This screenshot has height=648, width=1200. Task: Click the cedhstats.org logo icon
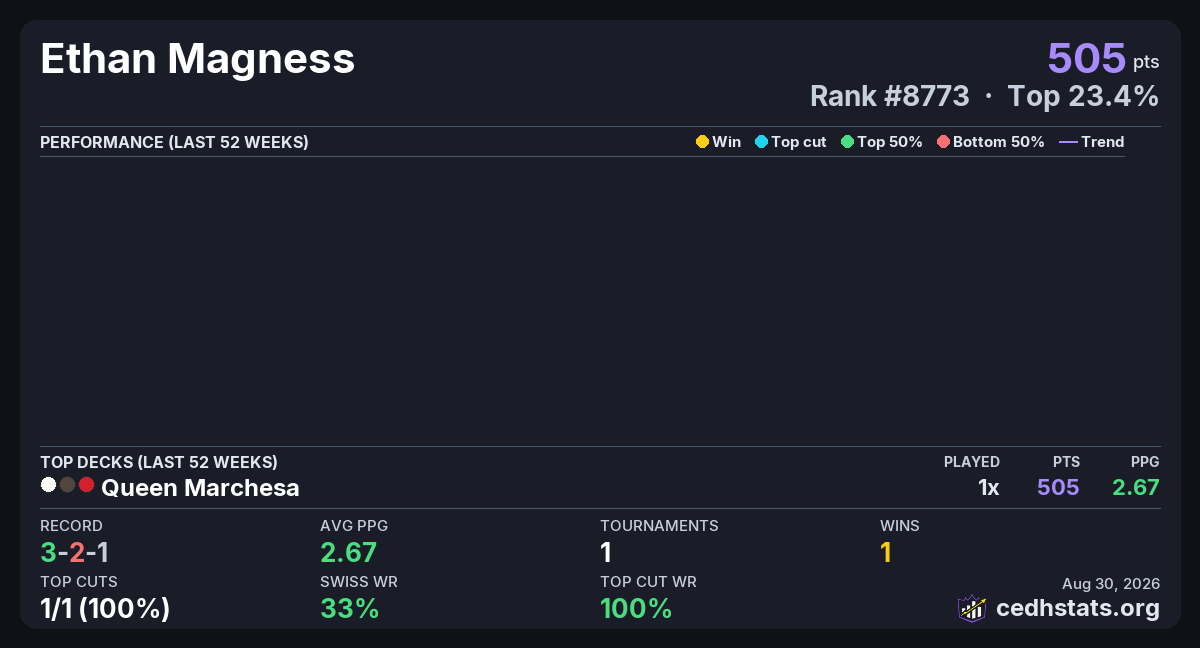[x=972, y=608]
